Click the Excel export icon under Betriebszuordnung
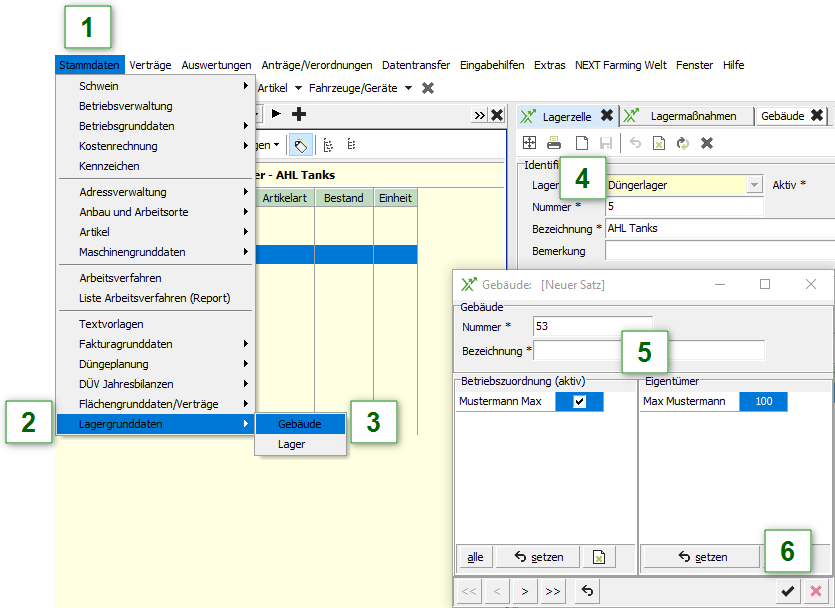The height and width of the screenshot is (608, 835). [598, 557]
